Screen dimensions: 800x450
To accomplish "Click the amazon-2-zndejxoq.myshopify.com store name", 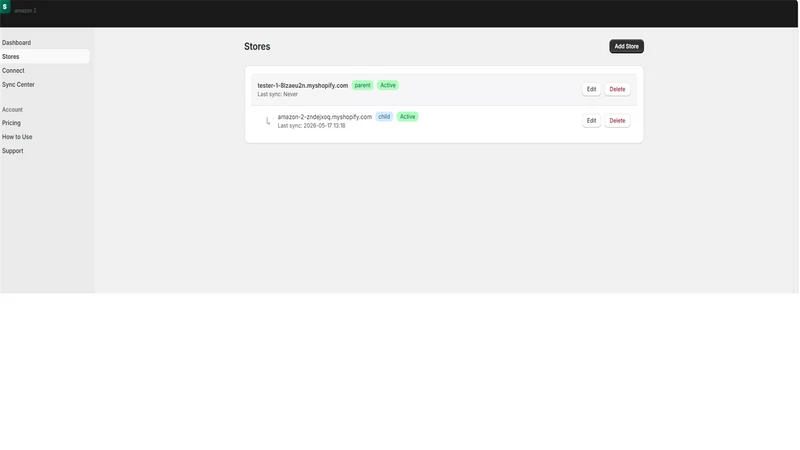I will pos(324,117).
